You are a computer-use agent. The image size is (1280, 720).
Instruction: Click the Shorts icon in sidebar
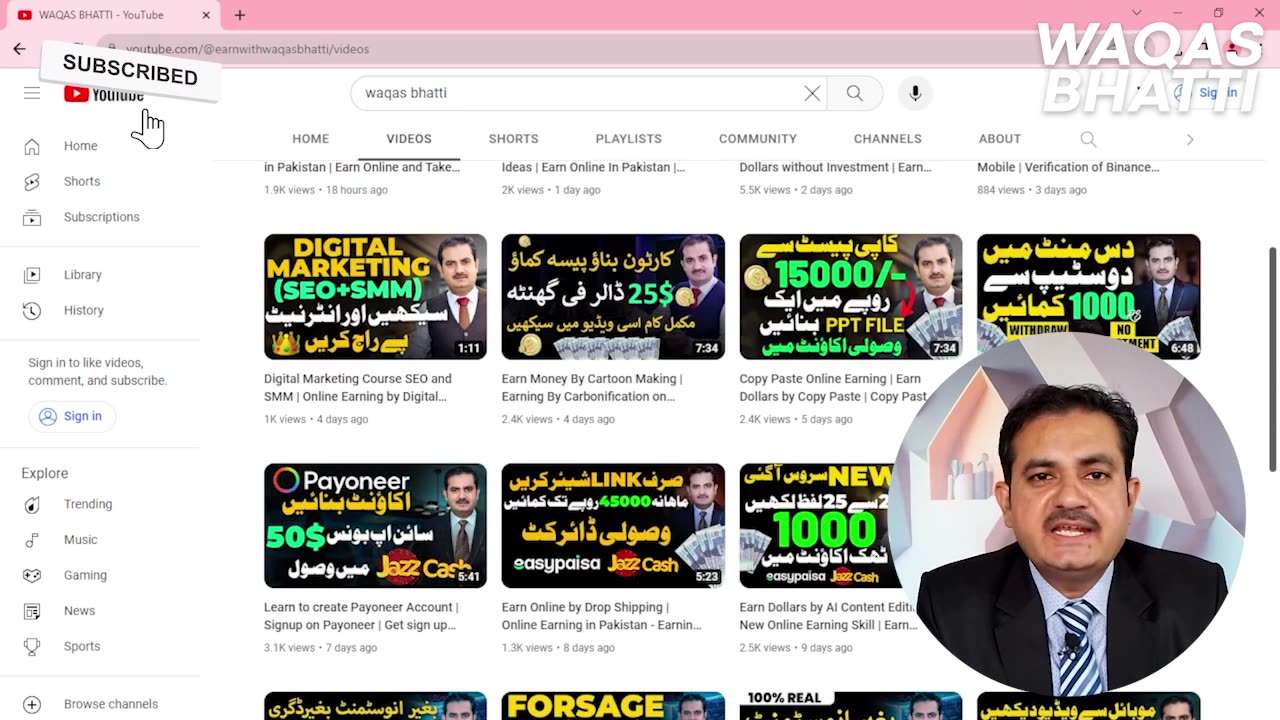pos(32,181)
